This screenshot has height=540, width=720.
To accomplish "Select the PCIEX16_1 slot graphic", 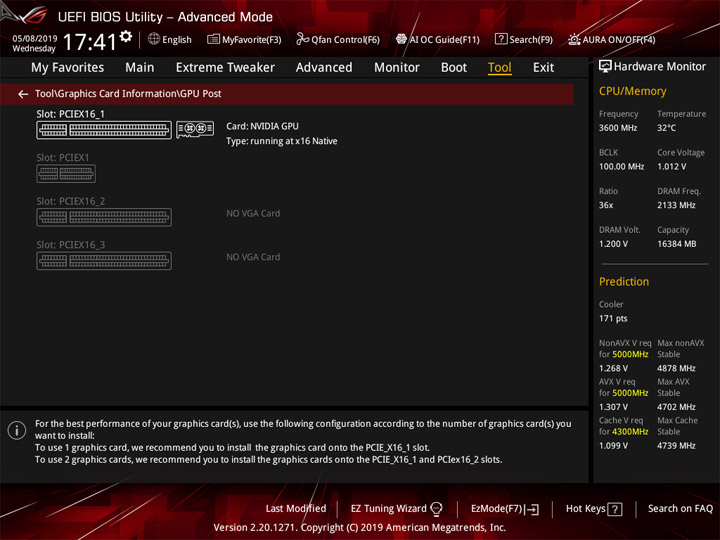I will (104, 130).
